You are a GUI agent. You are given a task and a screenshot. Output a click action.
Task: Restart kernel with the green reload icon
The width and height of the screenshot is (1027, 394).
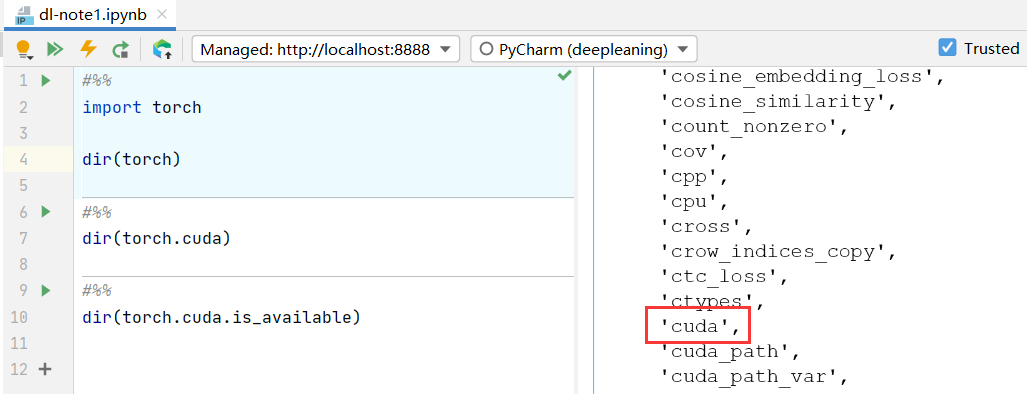(120, 49)
